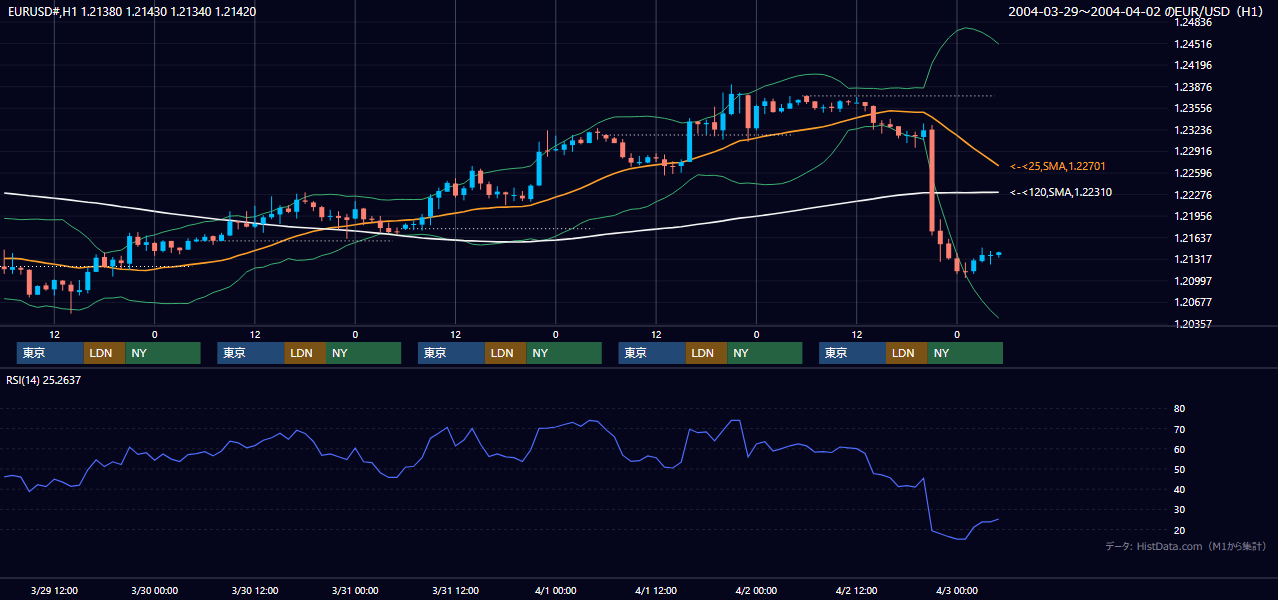Screen dimensions: 1278x600
Task: Select the NY session block for 4/1
Action: pyautogui.click(x=764, y=353)
